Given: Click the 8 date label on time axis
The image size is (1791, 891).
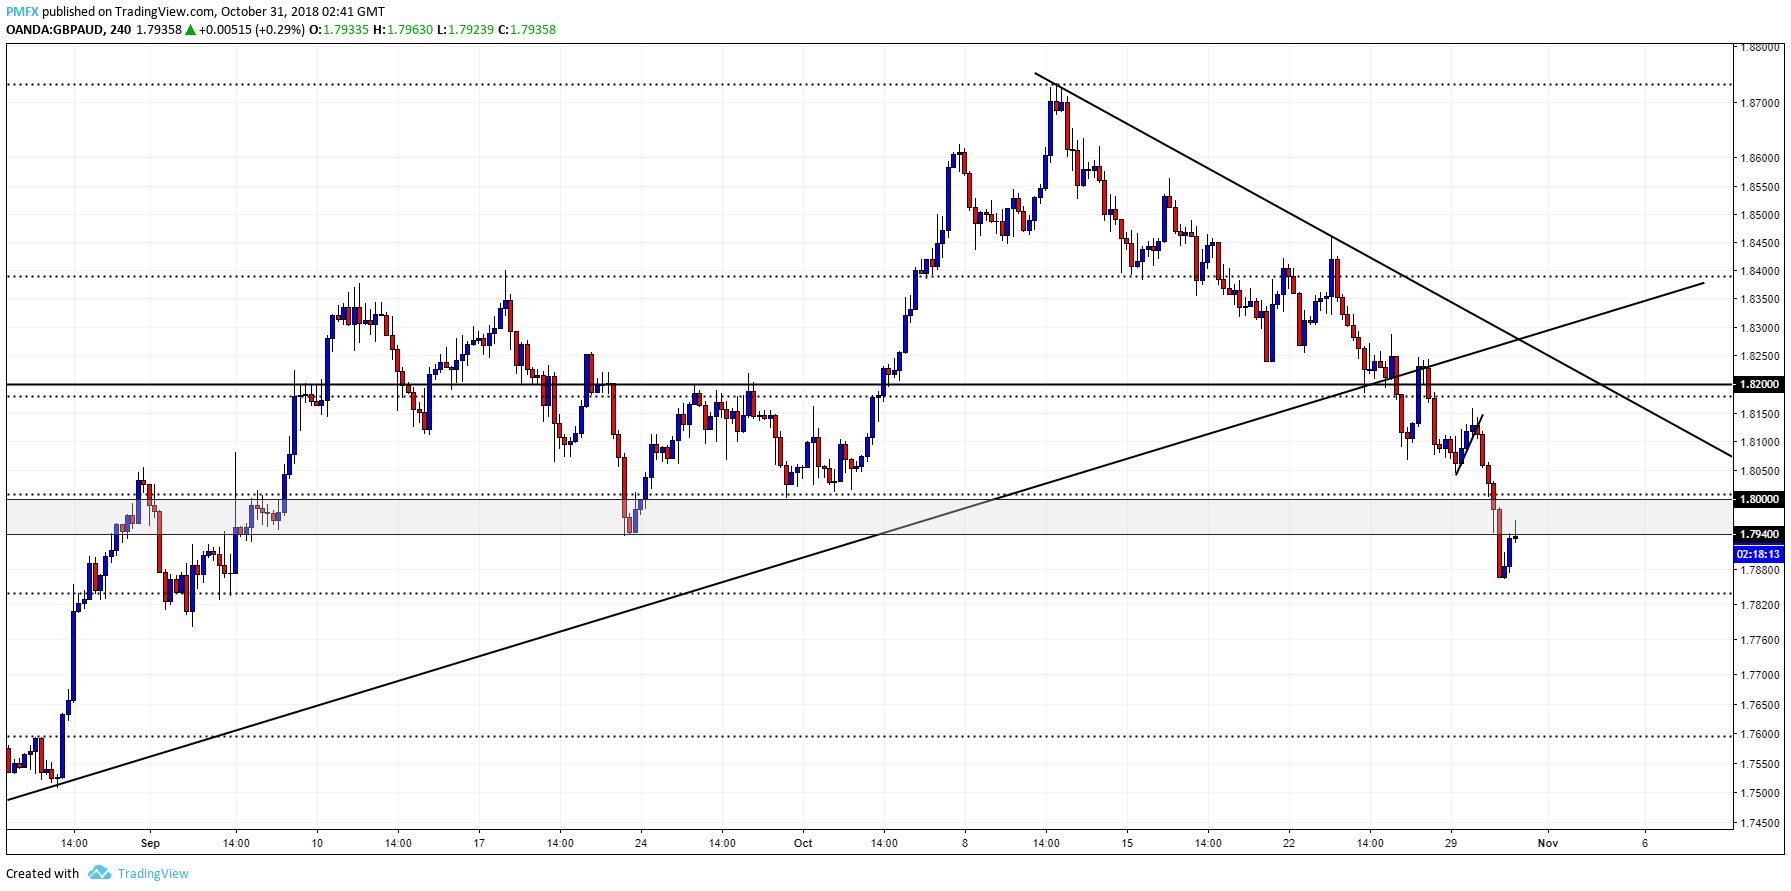Looking at the screenshot, I should [x=965, y=843].
